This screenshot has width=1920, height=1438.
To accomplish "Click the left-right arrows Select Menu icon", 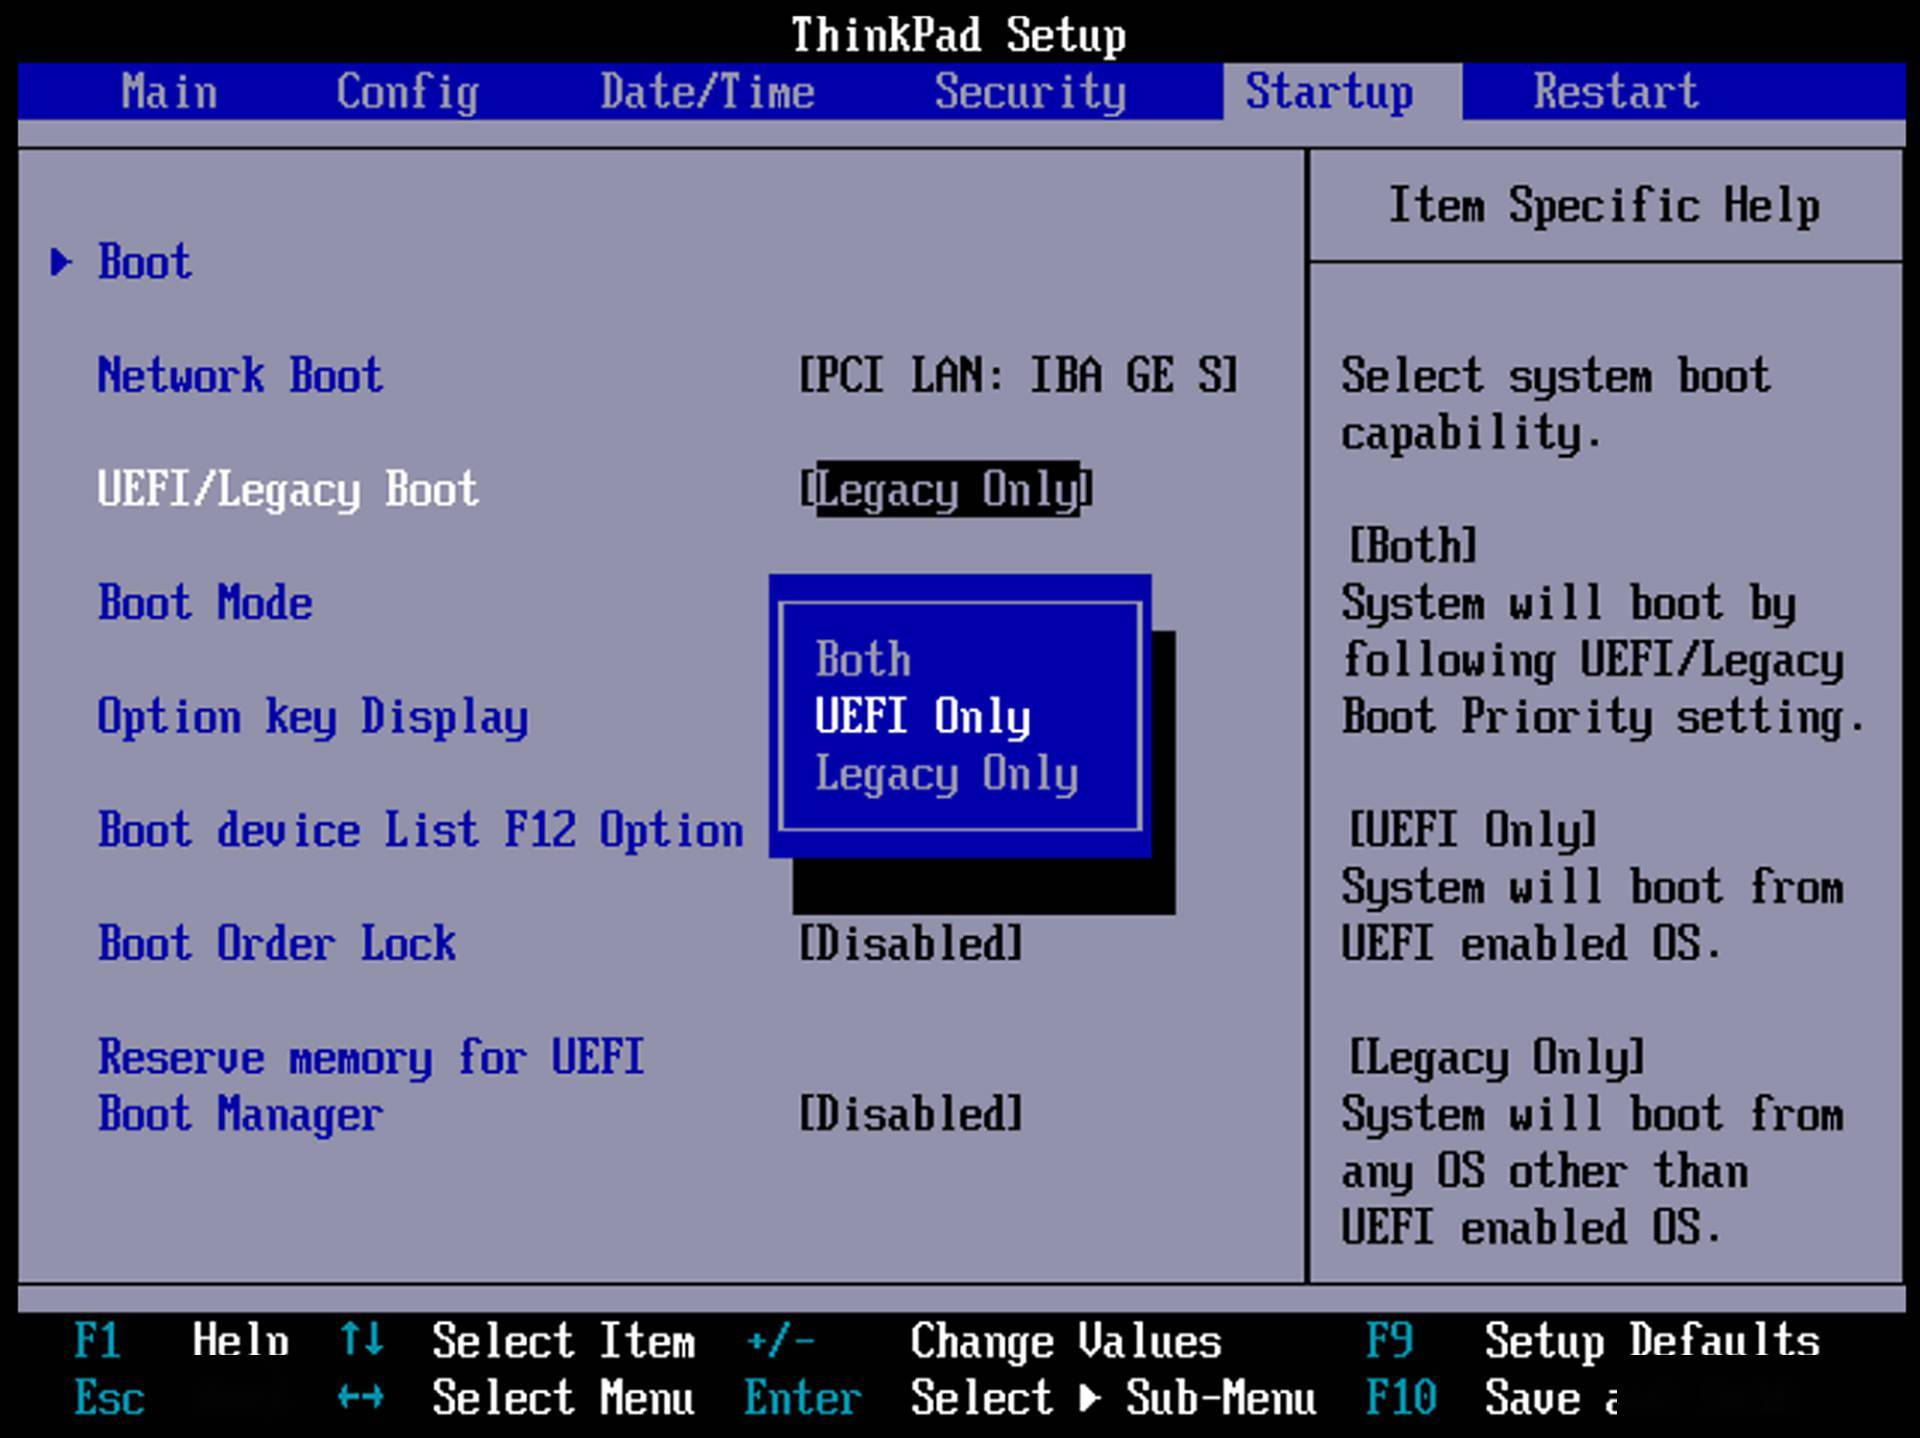I will tap(361, 1398).
